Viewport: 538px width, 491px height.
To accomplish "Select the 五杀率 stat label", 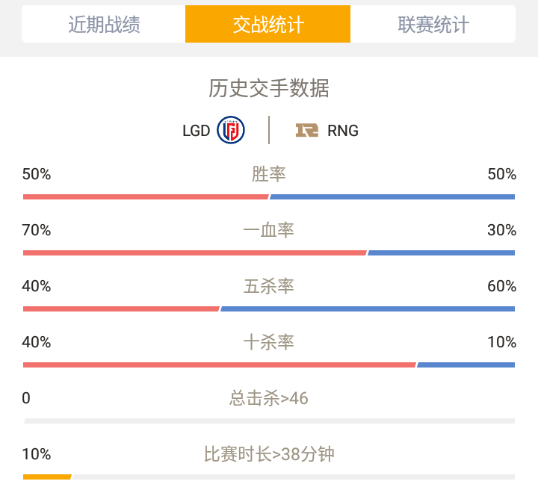I will coord(269,286).
